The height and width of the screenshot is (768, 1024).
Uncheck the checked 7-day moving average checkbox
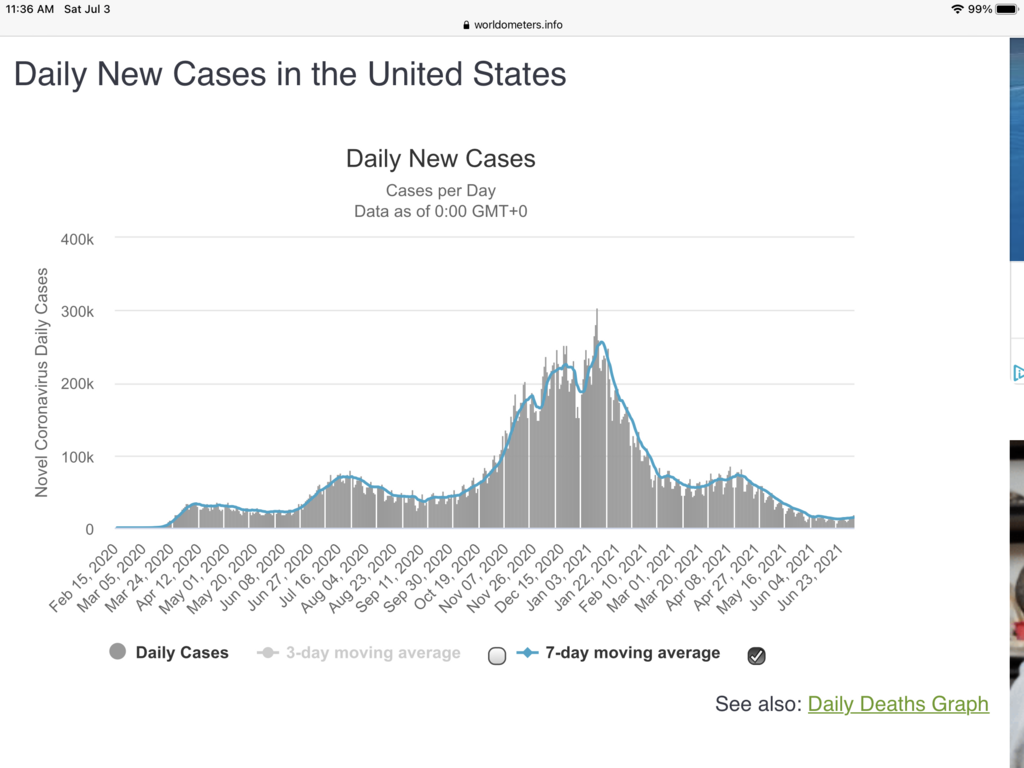click(757, 656)
